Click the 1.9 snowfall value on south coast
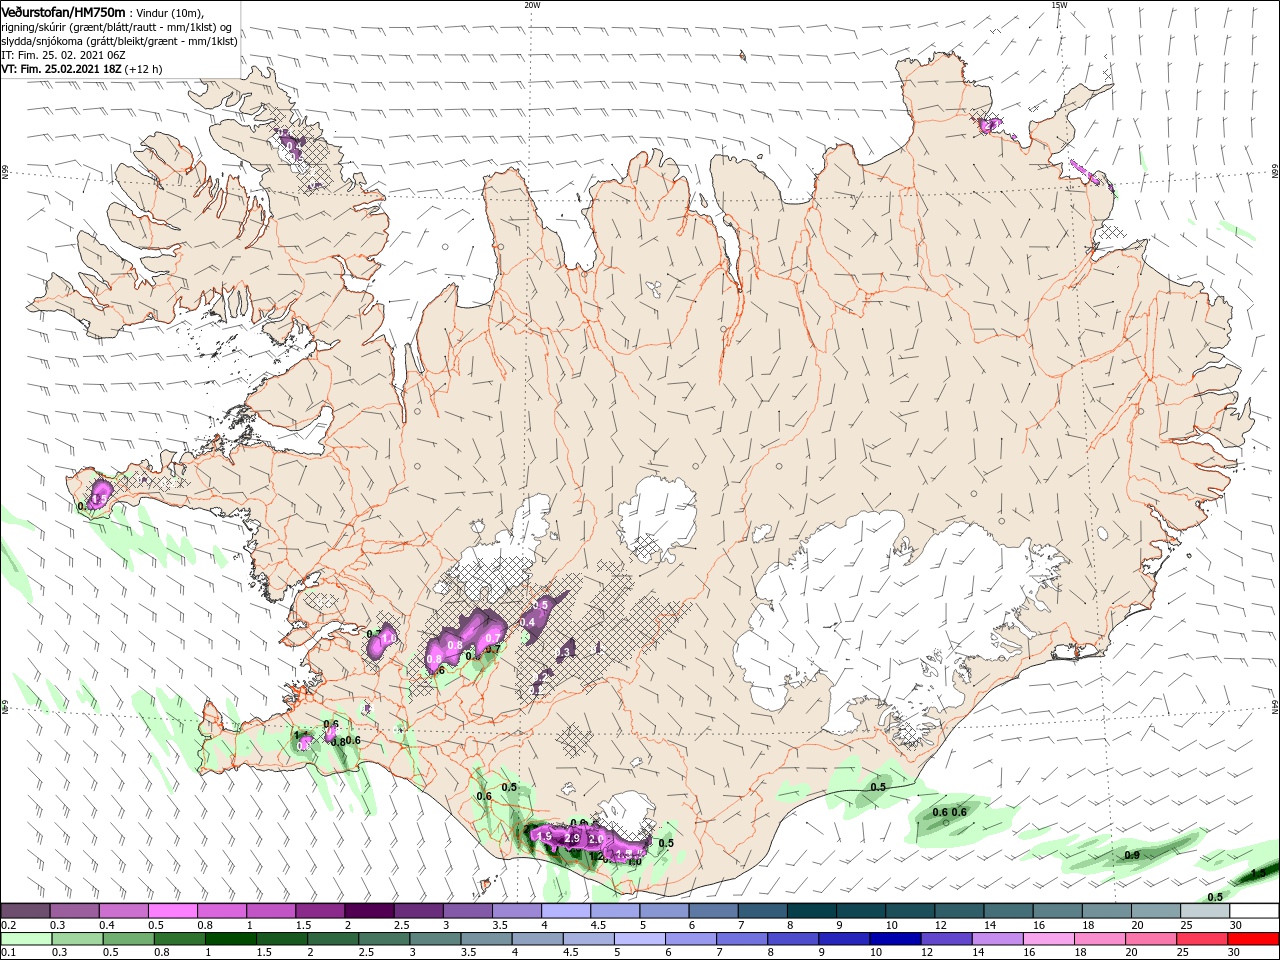 545,836
